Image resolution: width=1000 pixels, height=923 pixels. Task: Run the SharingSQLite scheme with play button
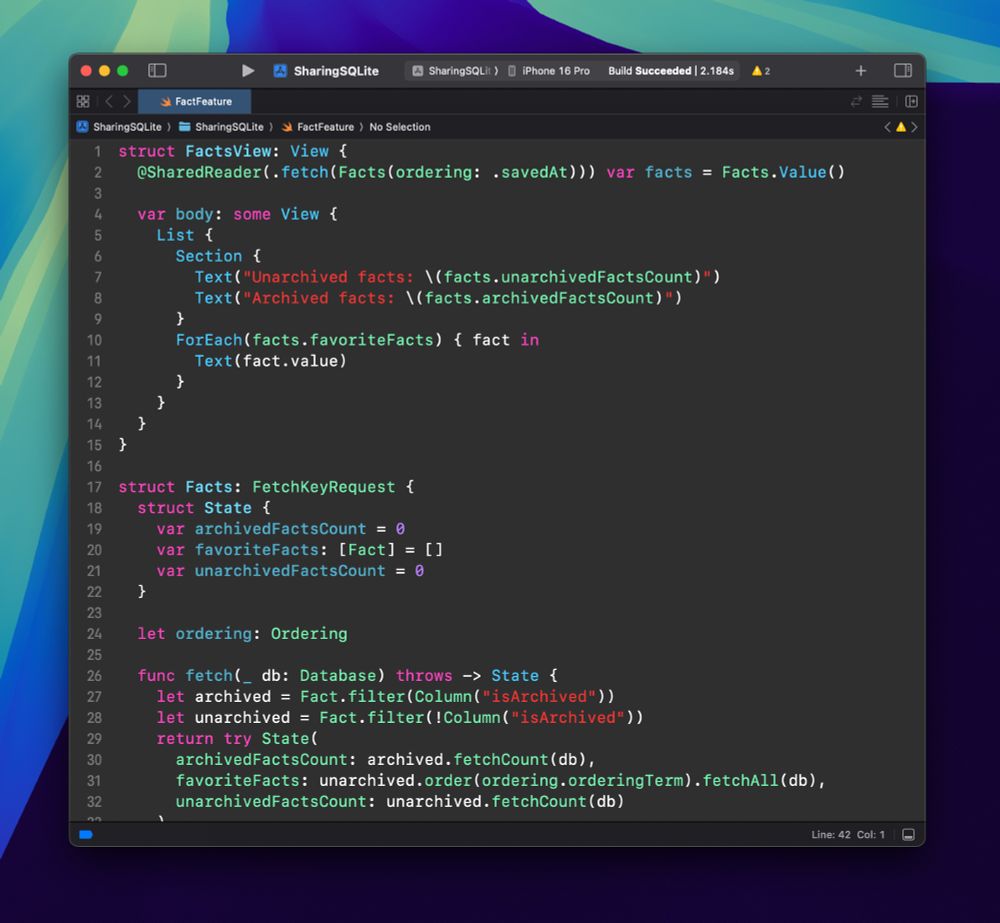click(248, 71)
